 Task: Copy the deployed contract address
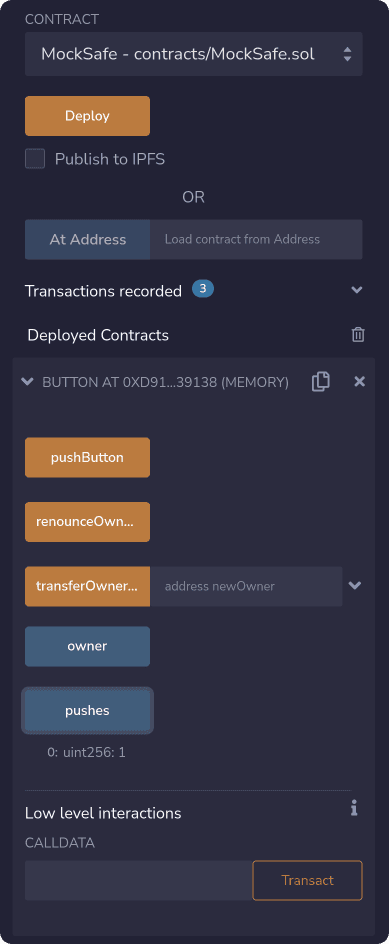[x=320, y=382]
